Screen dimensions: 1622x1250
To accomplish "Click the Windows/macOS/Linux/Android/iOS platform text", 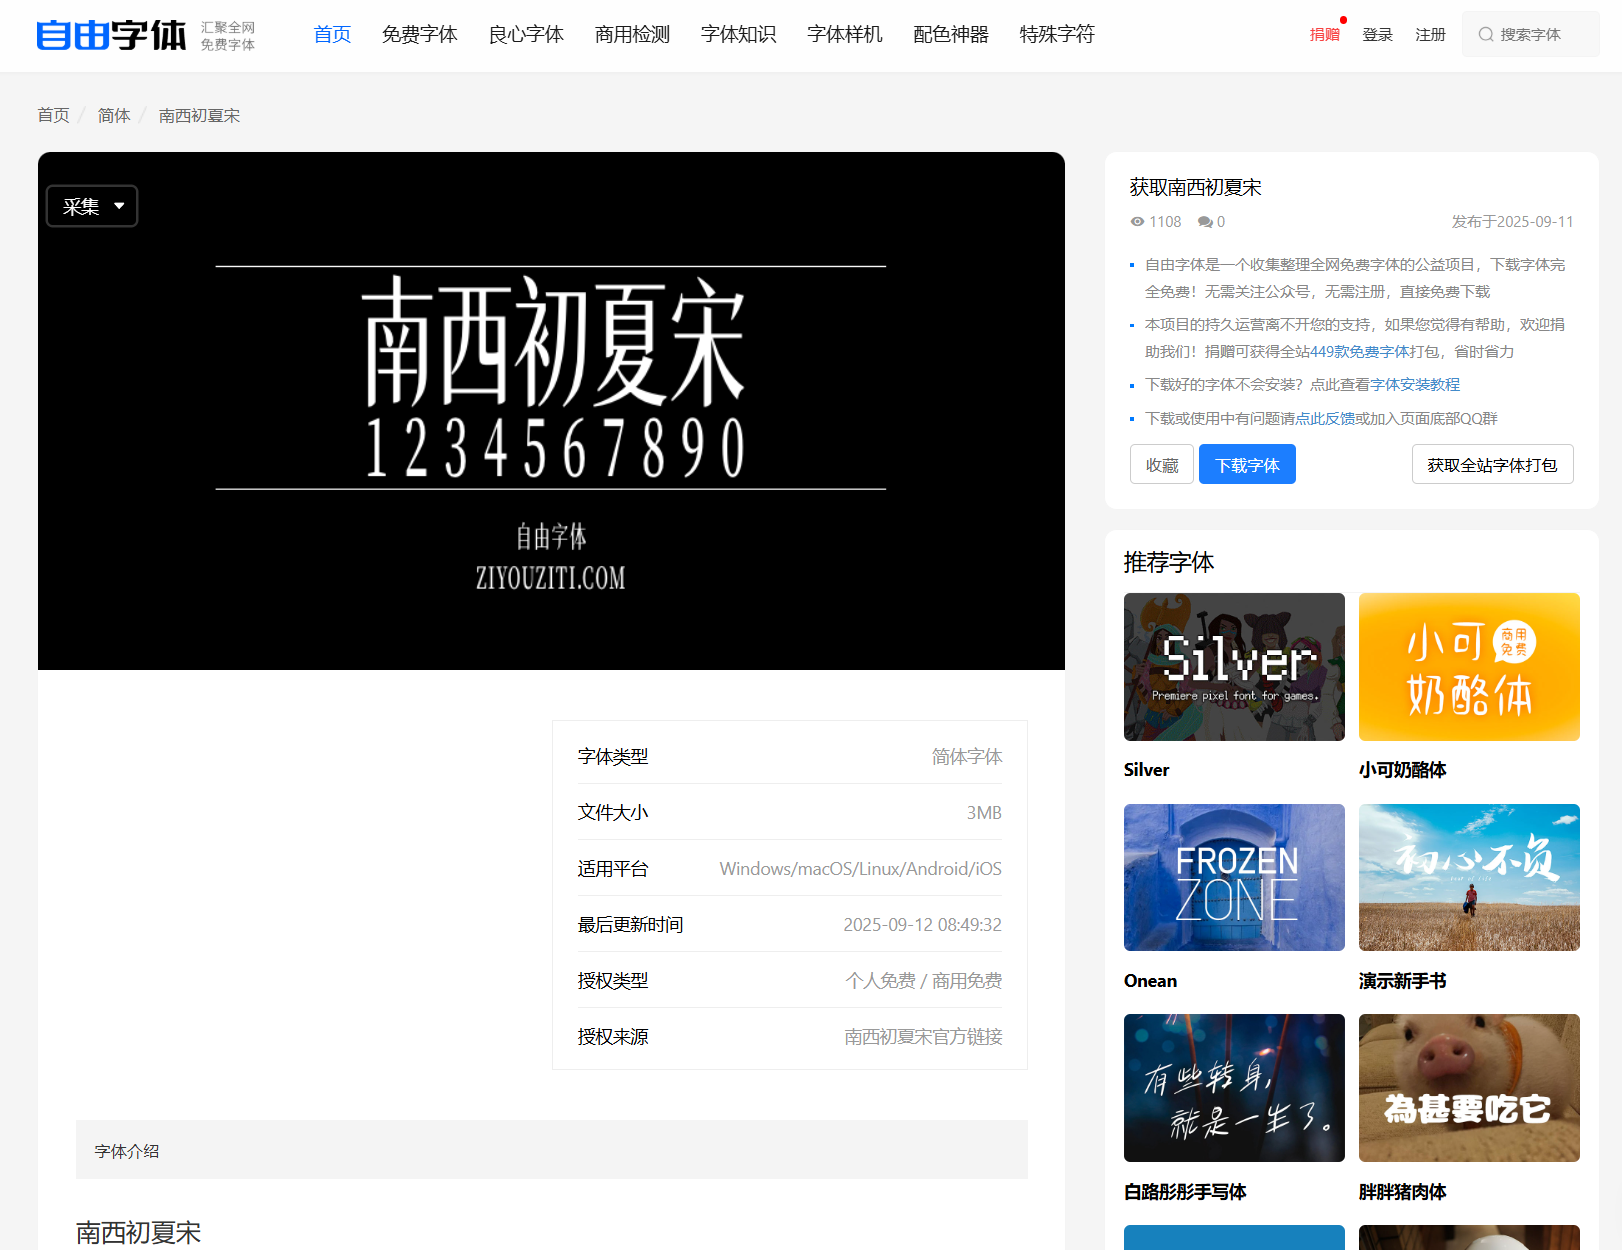I will click(x=860, y=869).
